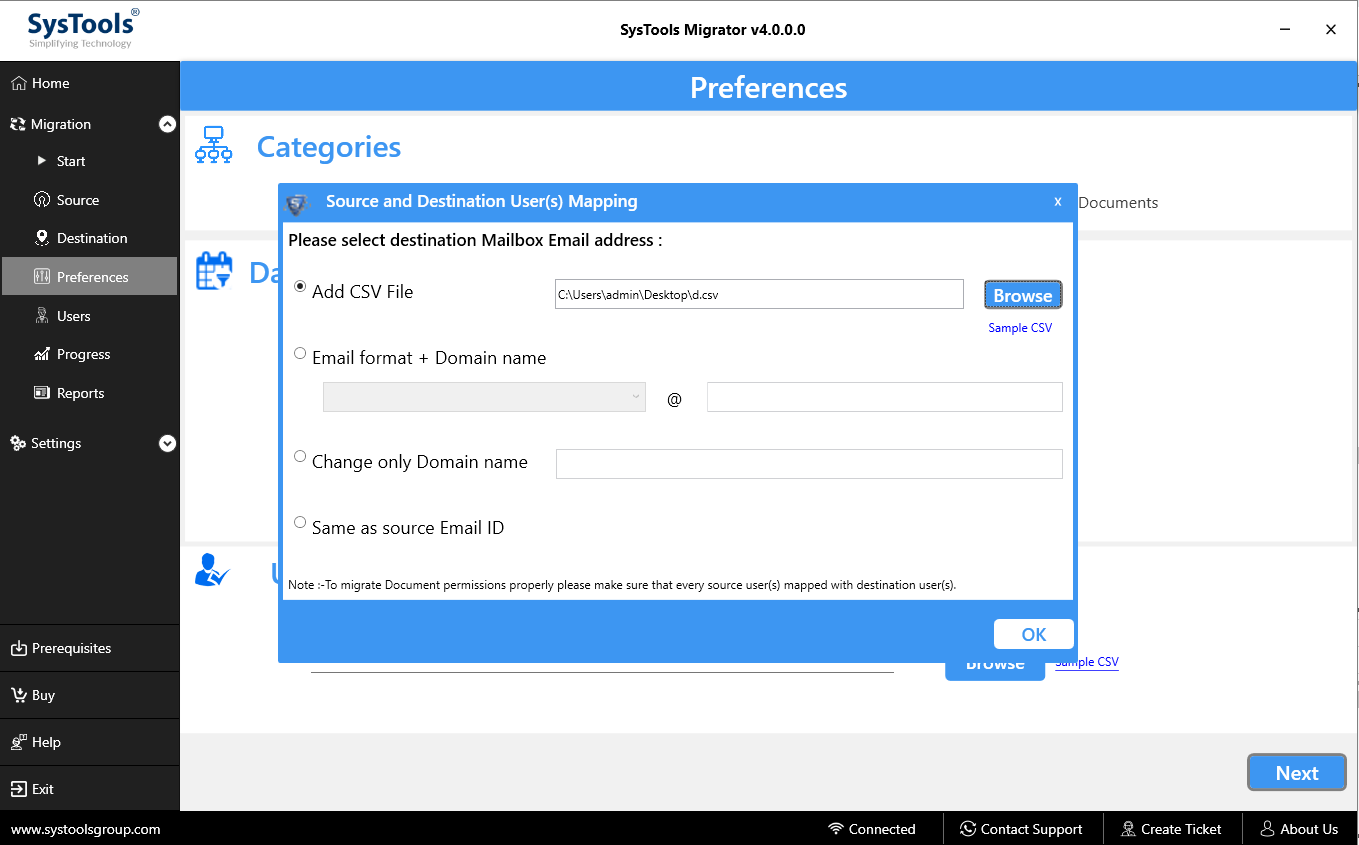This screenshot has width=1359, height=845.
Task: Collapse the Migration menu section
Action: click(167, 124)
